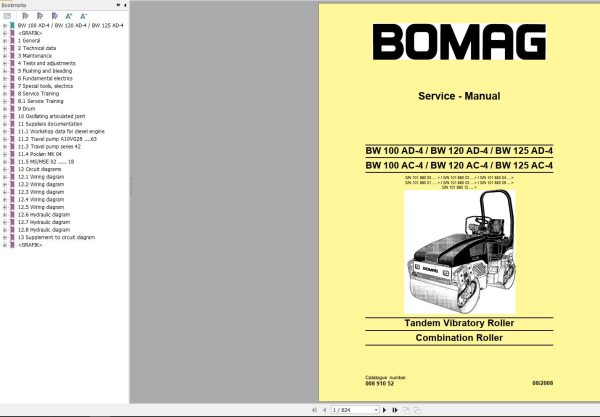Click the Service - Manual heading

pyautogui.click(x=459, y=96)
